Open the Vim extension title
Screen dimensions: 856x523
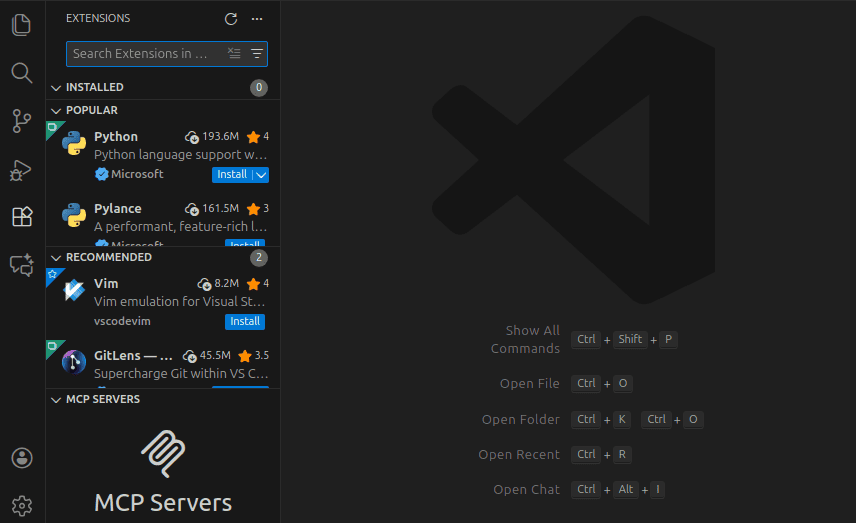pyautogui.click(x=106, y=283)
